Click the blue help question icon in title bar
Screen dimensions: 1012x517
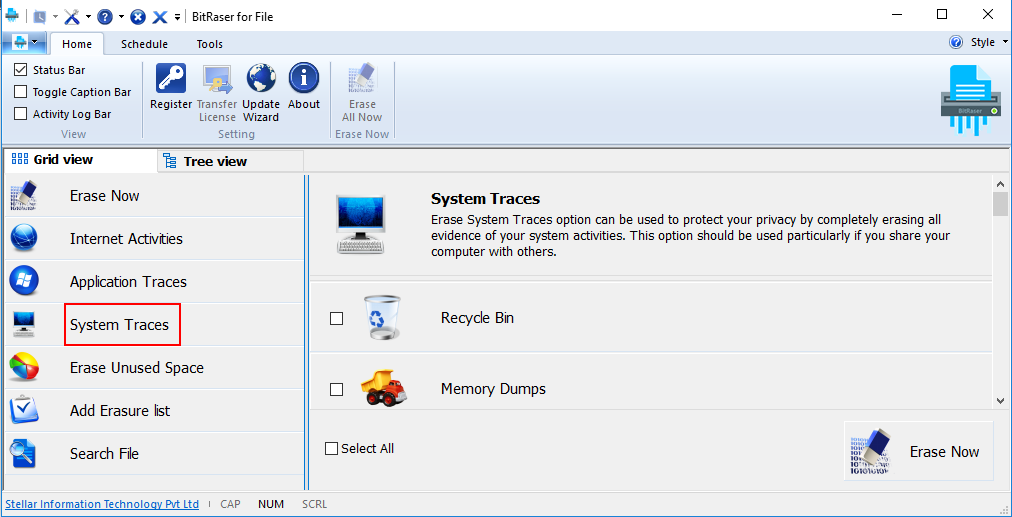tap(105, 16)
